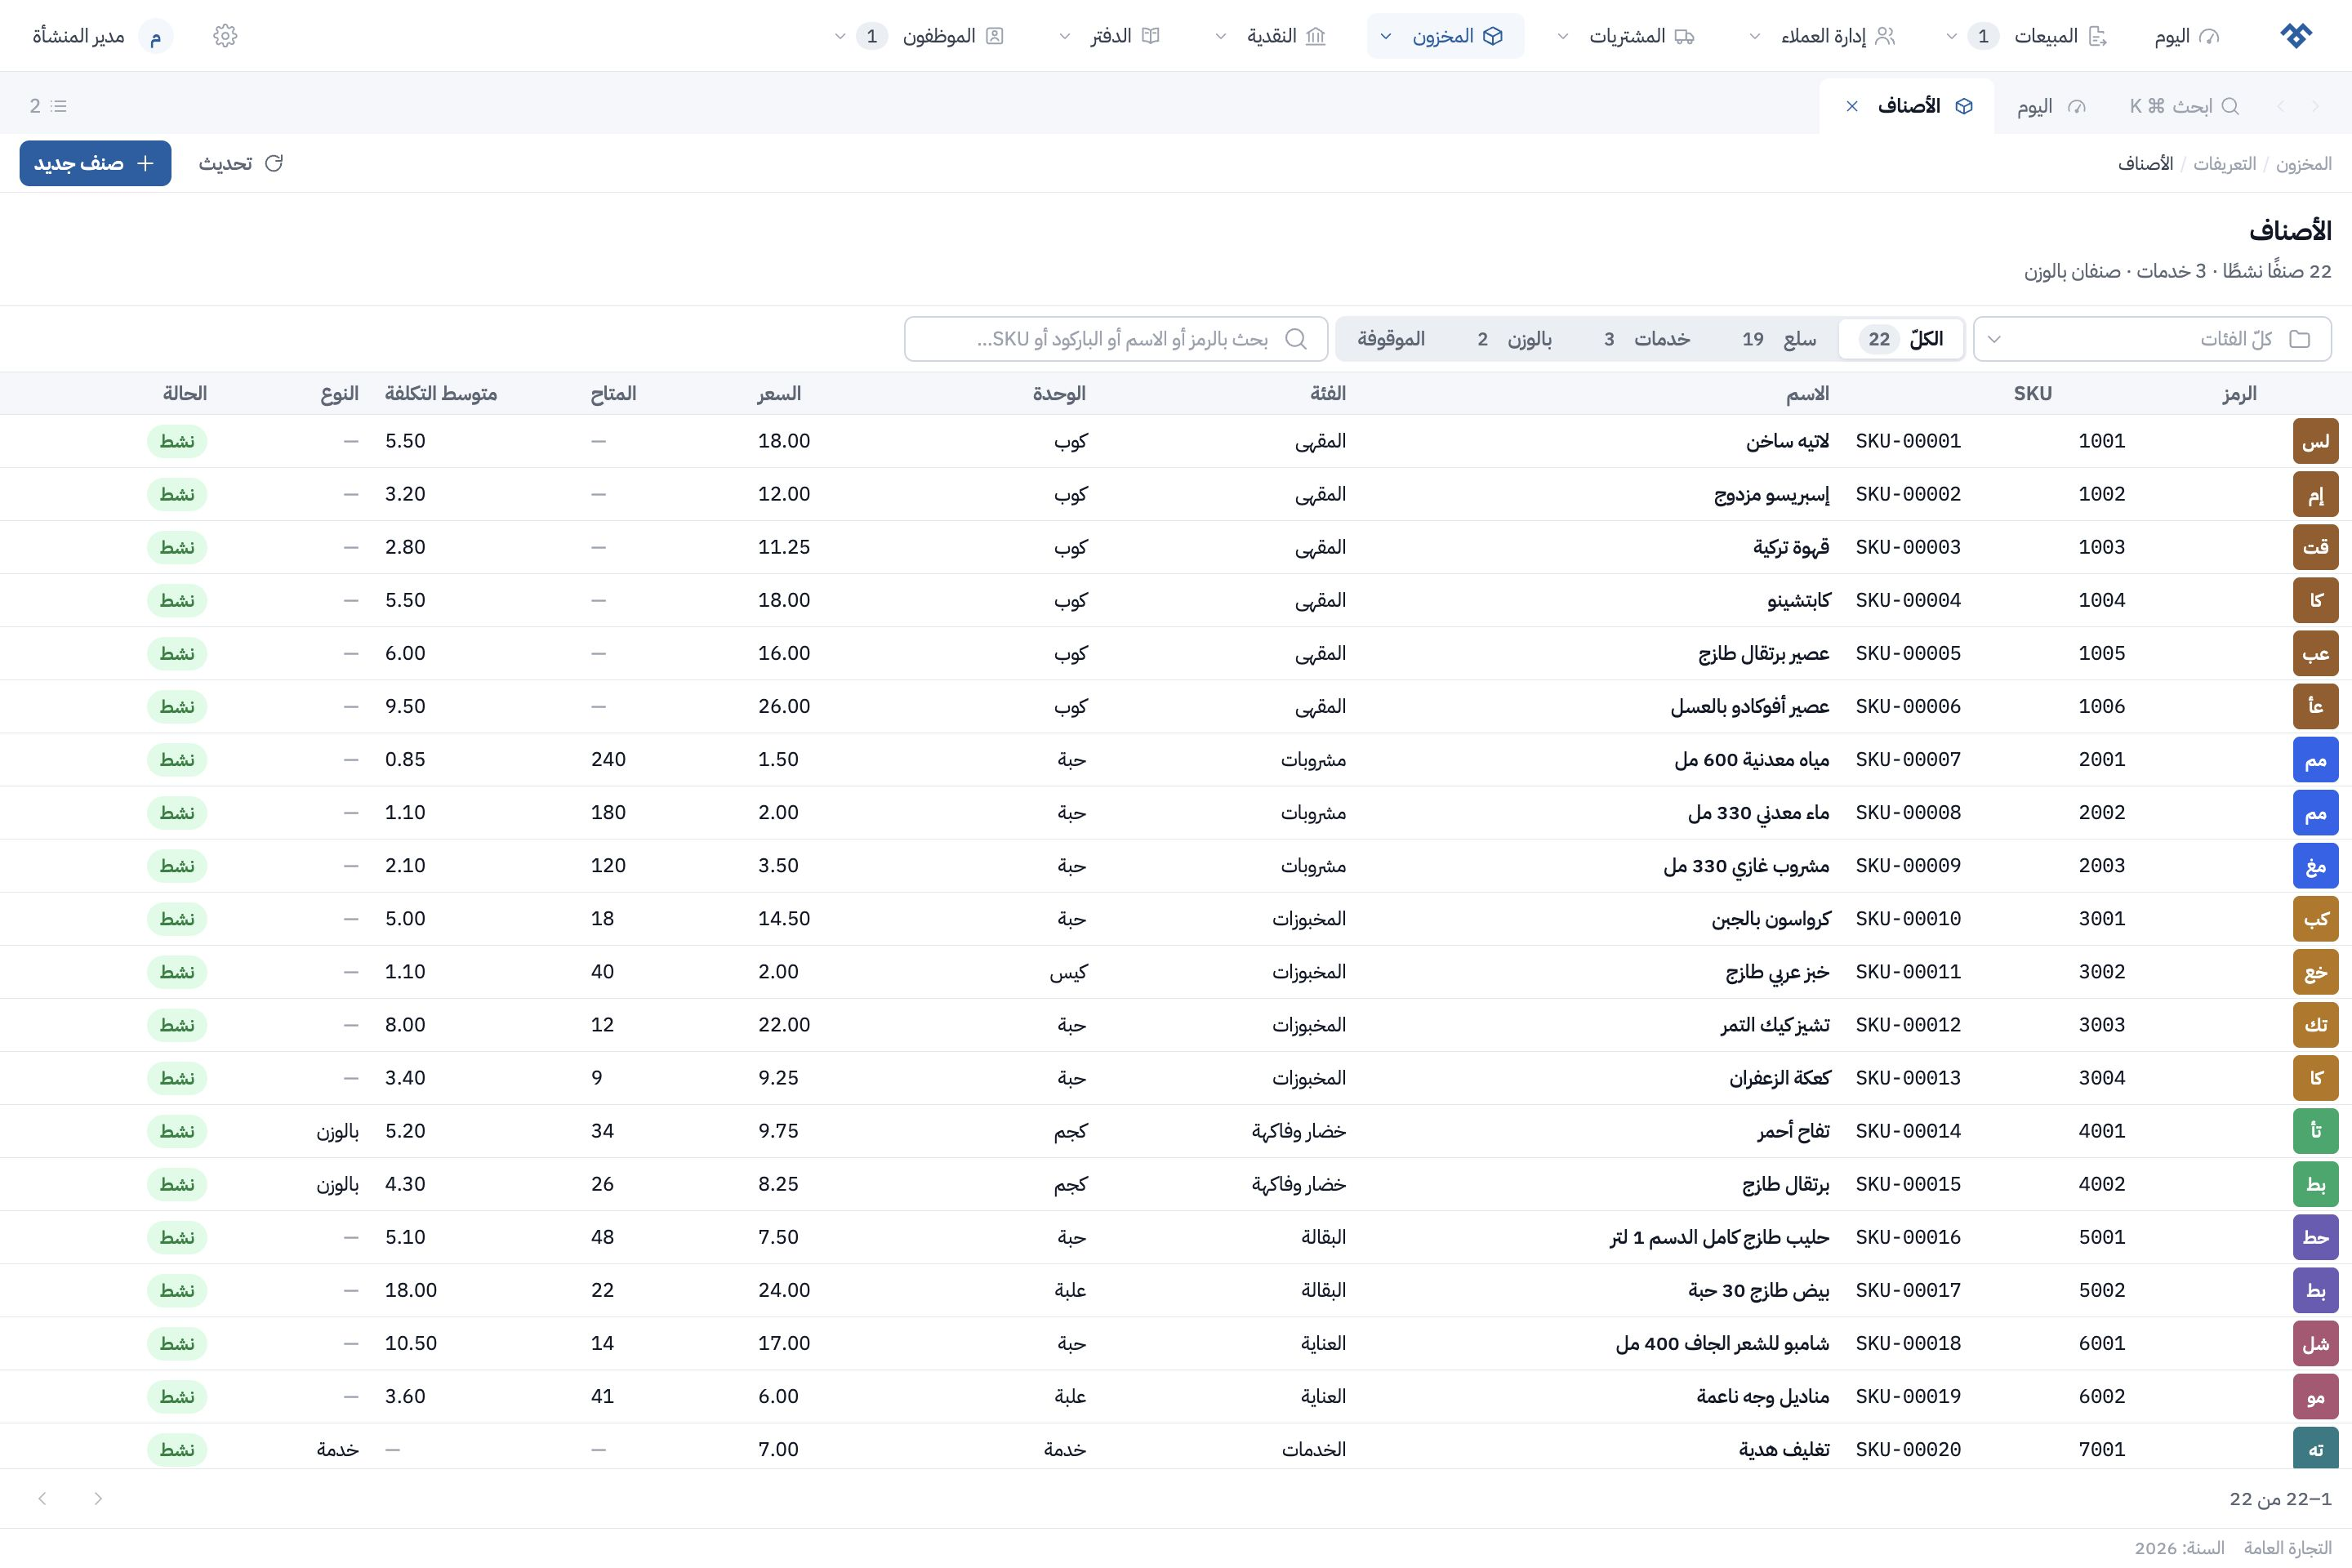The height and width of the screenshot is (1568, 2352).
Task: Open اليوم in the top navigation
Action: pyautogui.click(x=2186, y=36)
